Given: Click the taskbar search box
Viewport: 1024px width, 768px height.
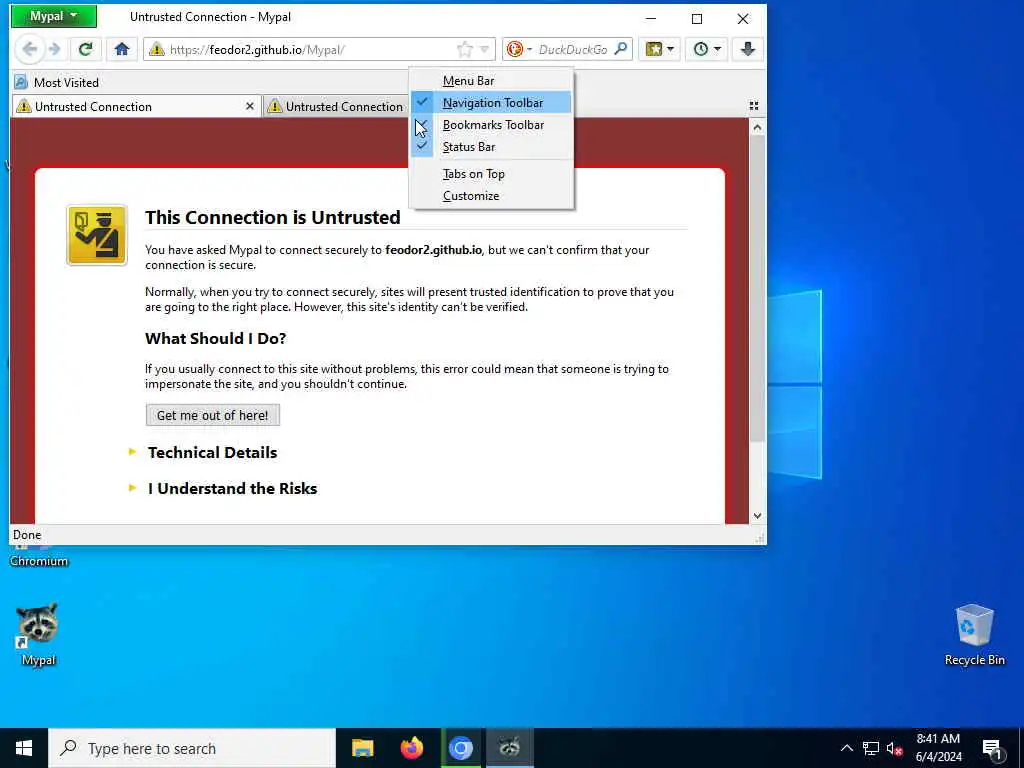Looking at the screenshot, I should 192,748.
